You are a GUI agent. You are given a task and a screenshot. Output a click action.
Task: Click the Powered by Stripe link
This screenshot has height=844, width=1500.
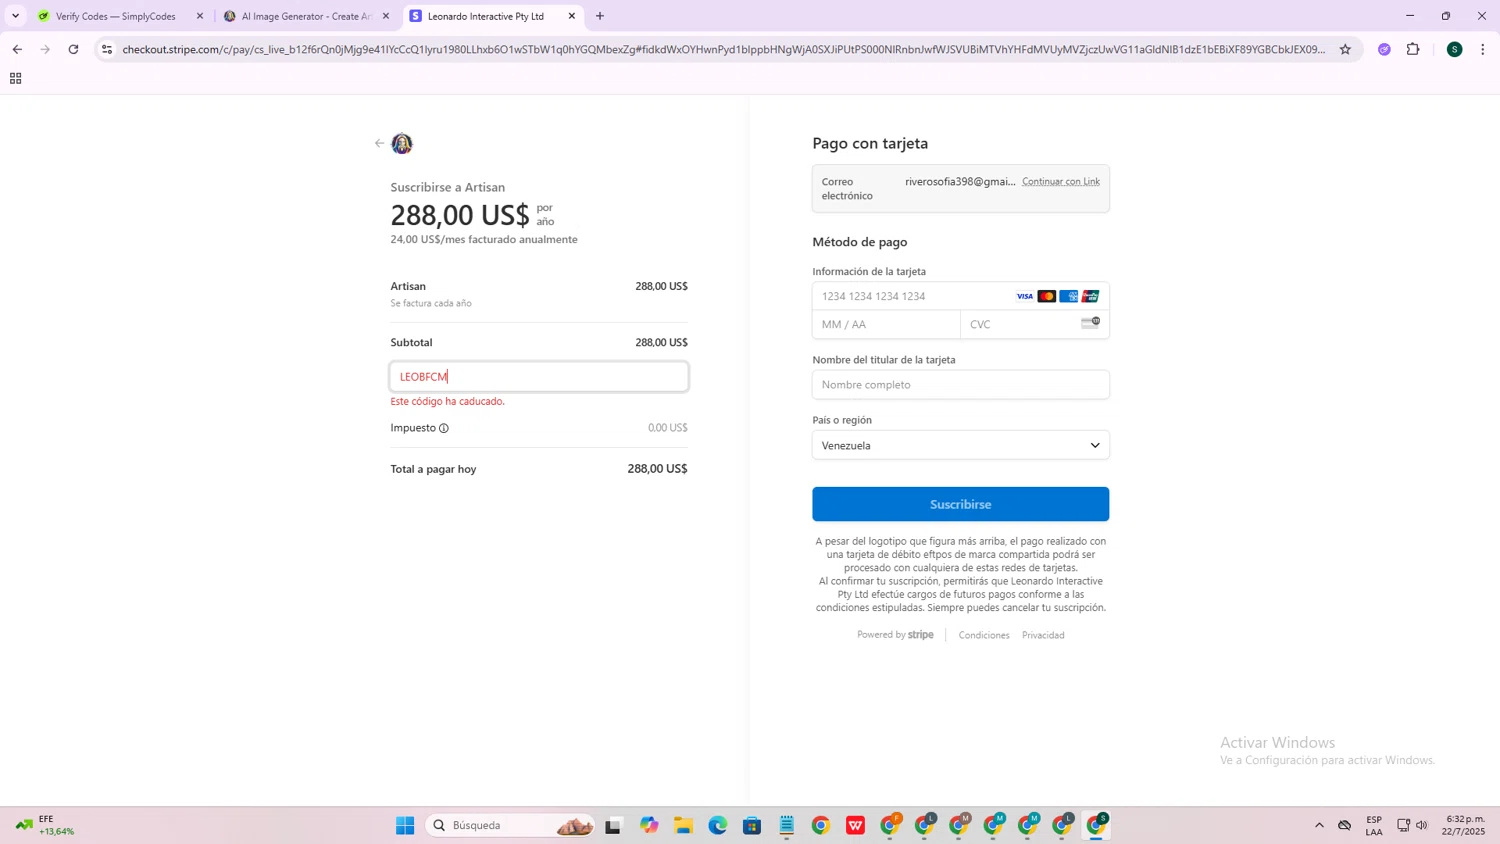[x=895, y=635]
